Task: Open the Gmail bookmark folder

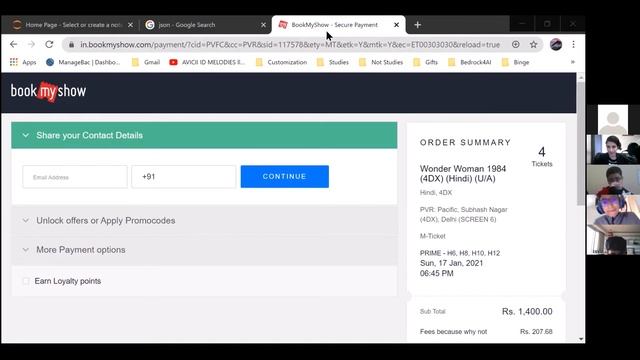Action: coord(146,62)
